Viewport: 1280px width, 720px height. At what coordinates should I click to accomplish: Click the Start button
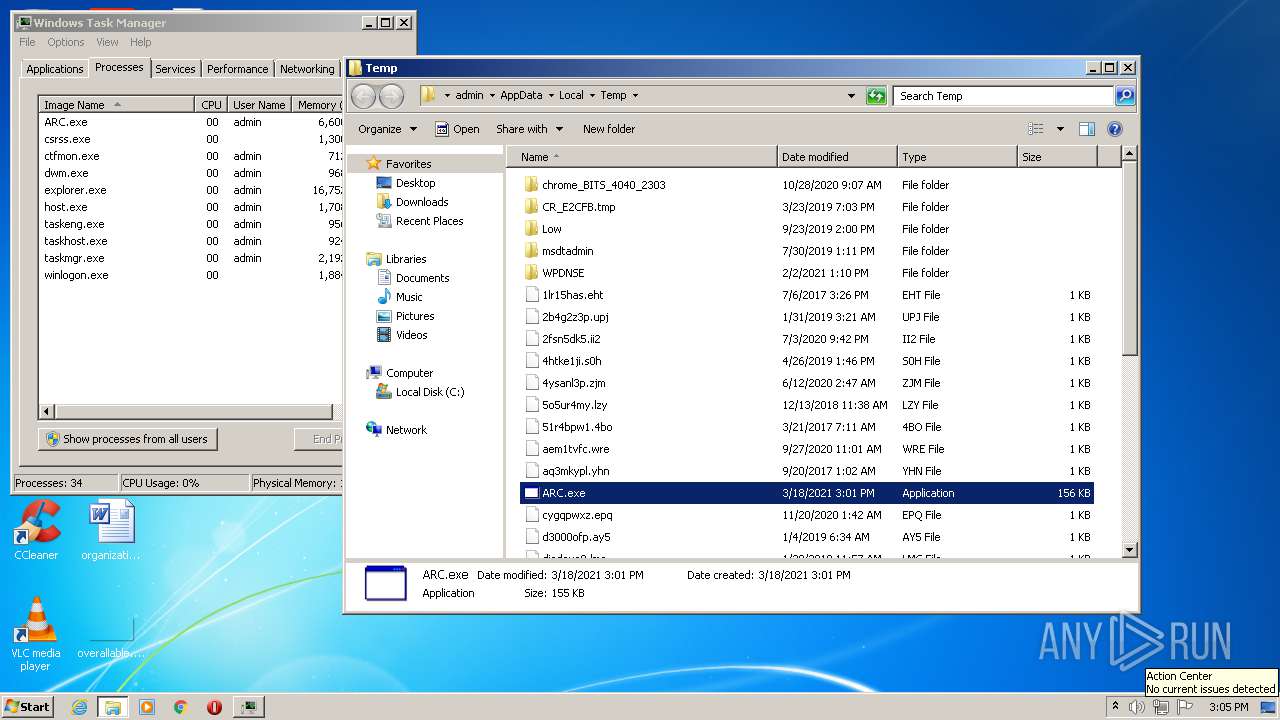coord(27,707)
